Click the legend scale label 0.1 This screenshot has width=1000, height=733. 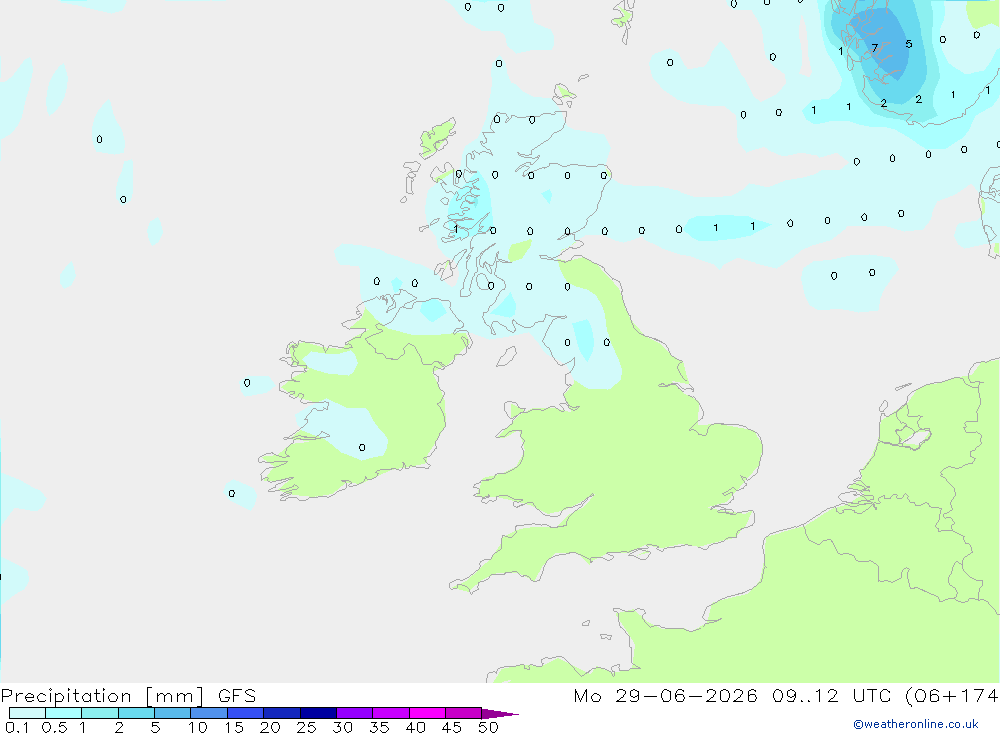tap(16, 727)
